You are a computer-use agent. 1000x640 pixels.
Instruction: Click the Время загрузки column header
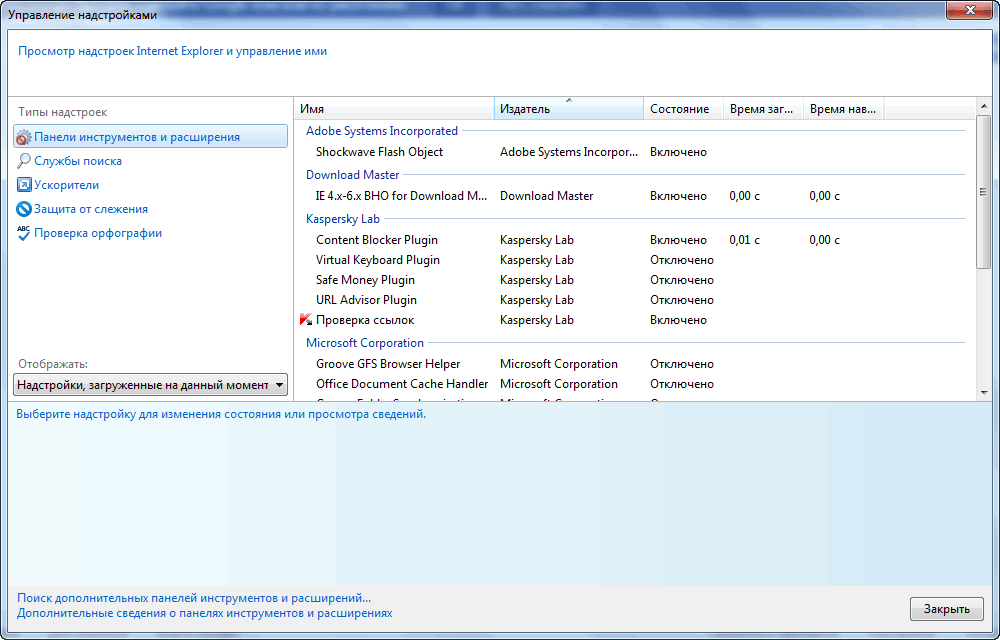[762, 109]
